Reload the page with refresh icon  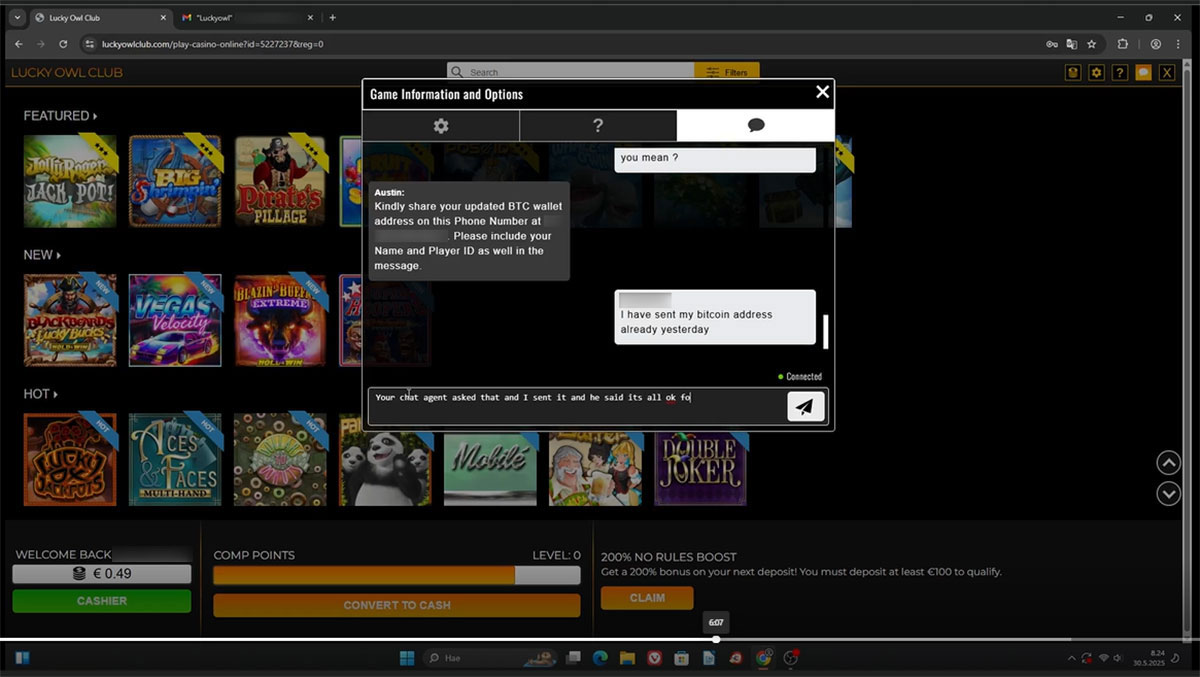[63, 44]
